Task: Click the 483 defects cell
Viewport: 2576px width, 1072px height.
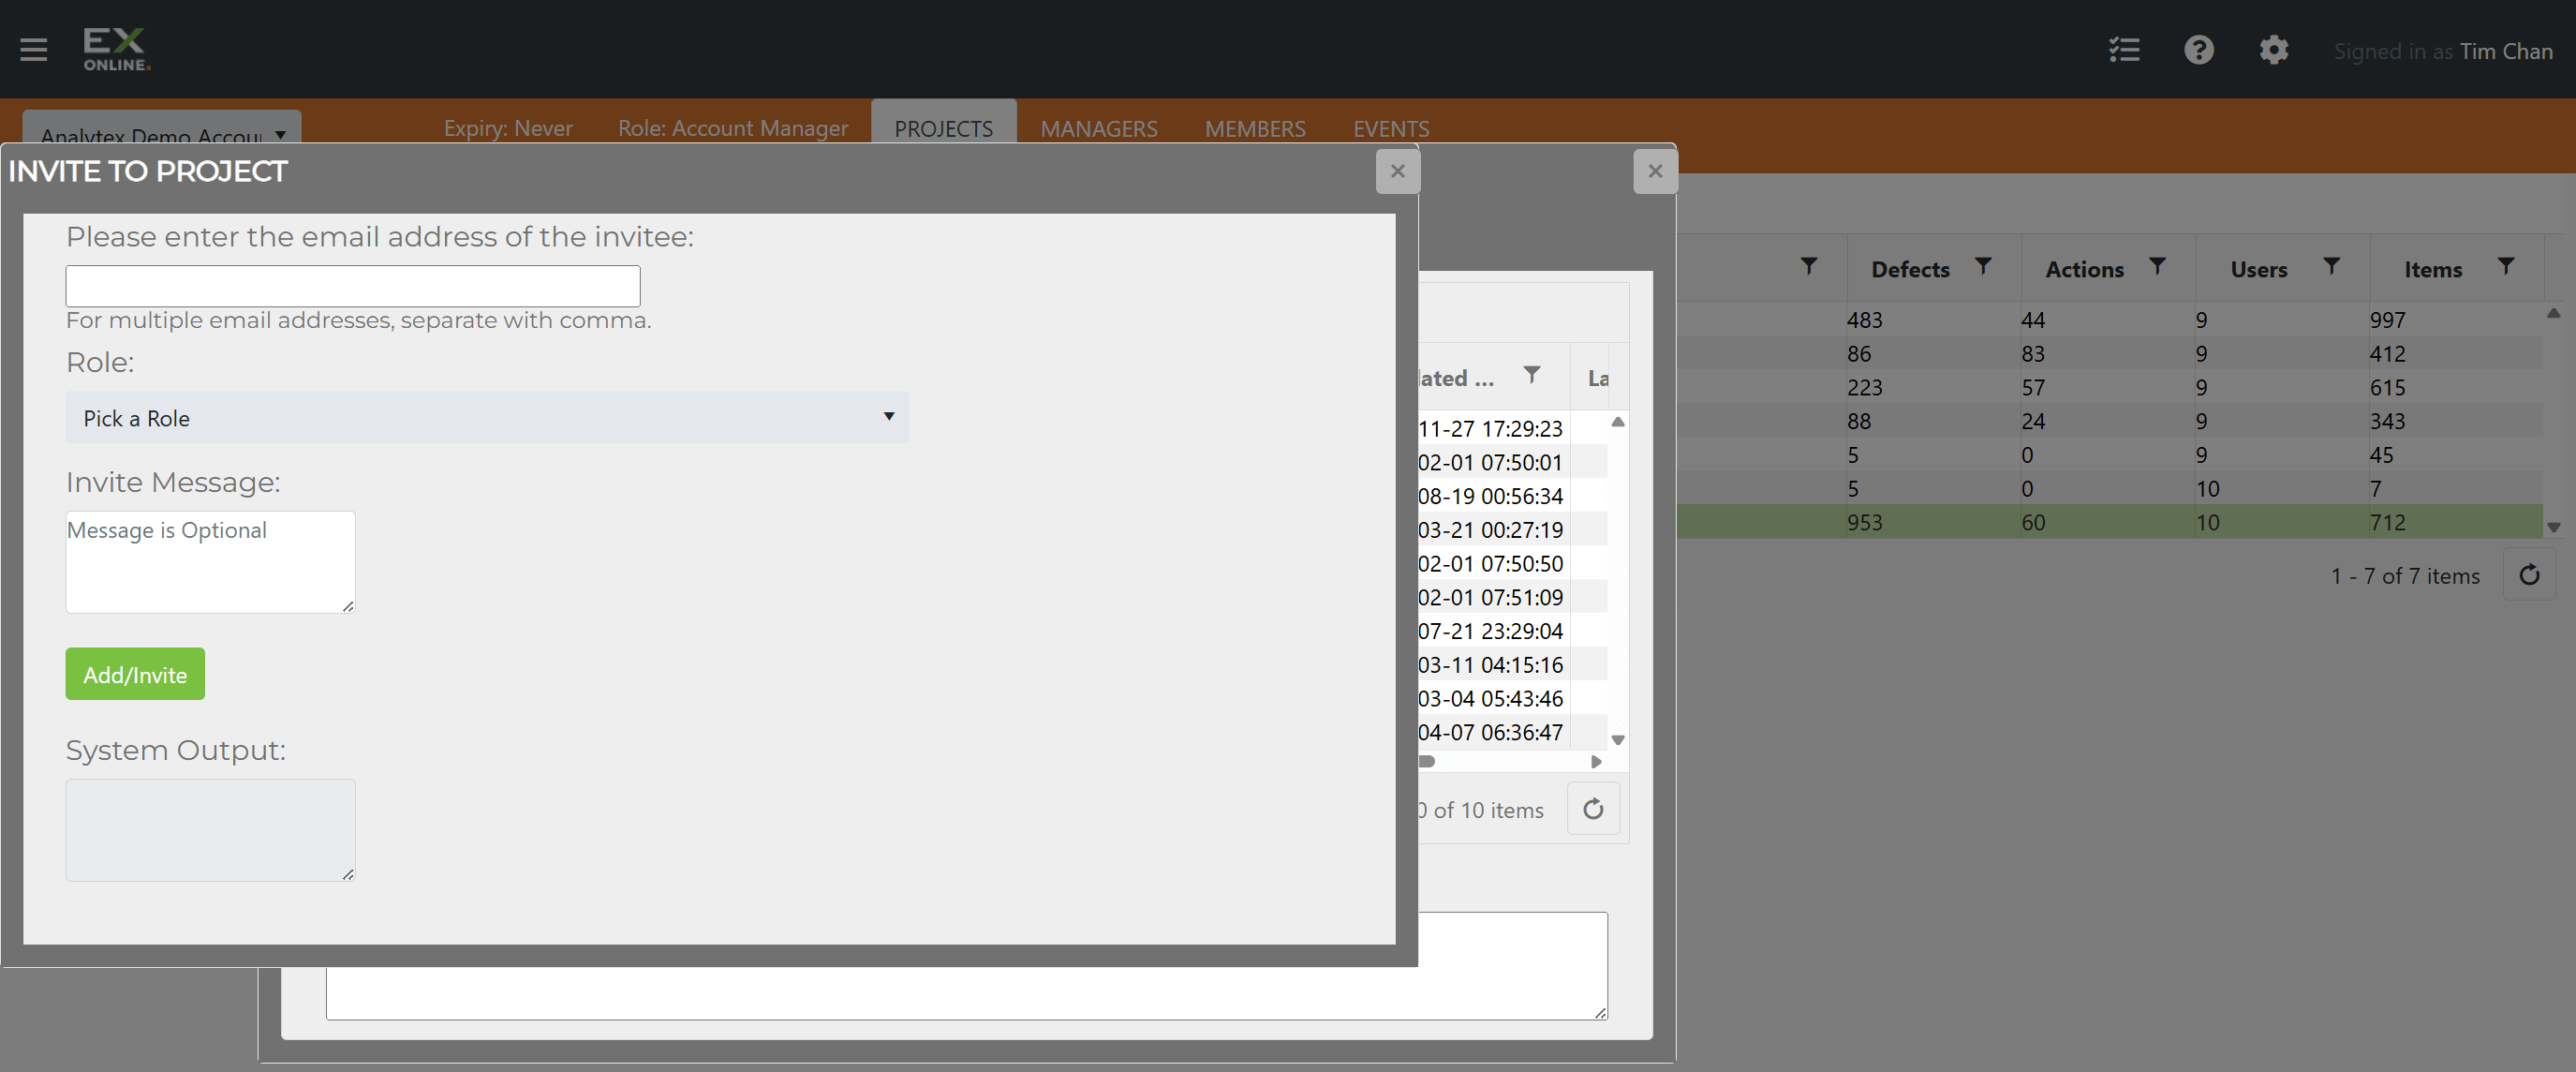Action: pyautogui.click(x=1933, y=320)
